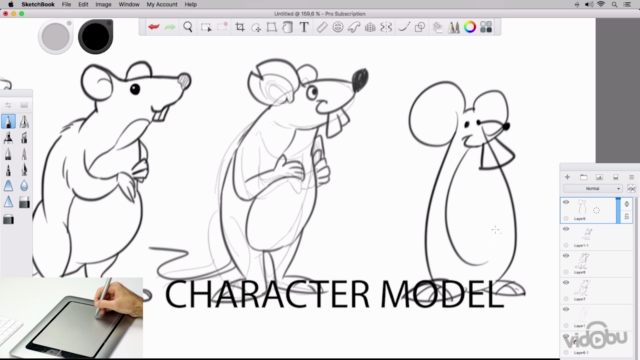
Task: Toggle transparency lock beside blend mode
Action: [631, 189]
